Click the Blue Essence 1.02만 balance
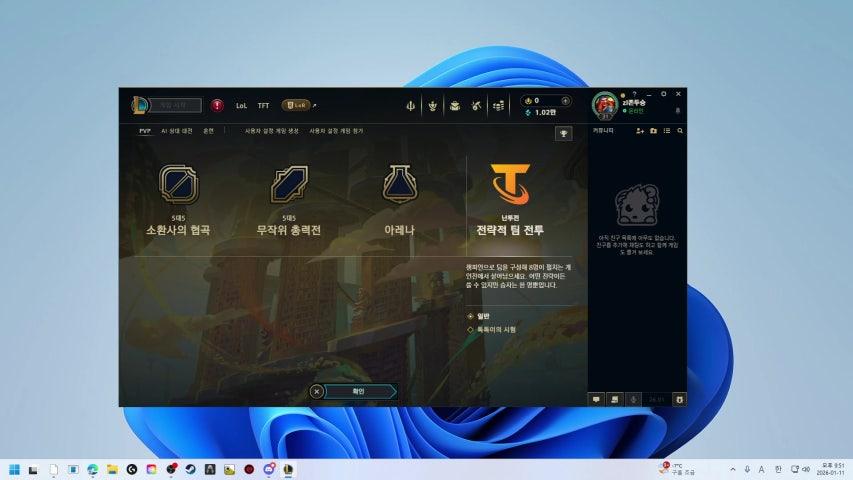853x480 pixels. (540, 112)
